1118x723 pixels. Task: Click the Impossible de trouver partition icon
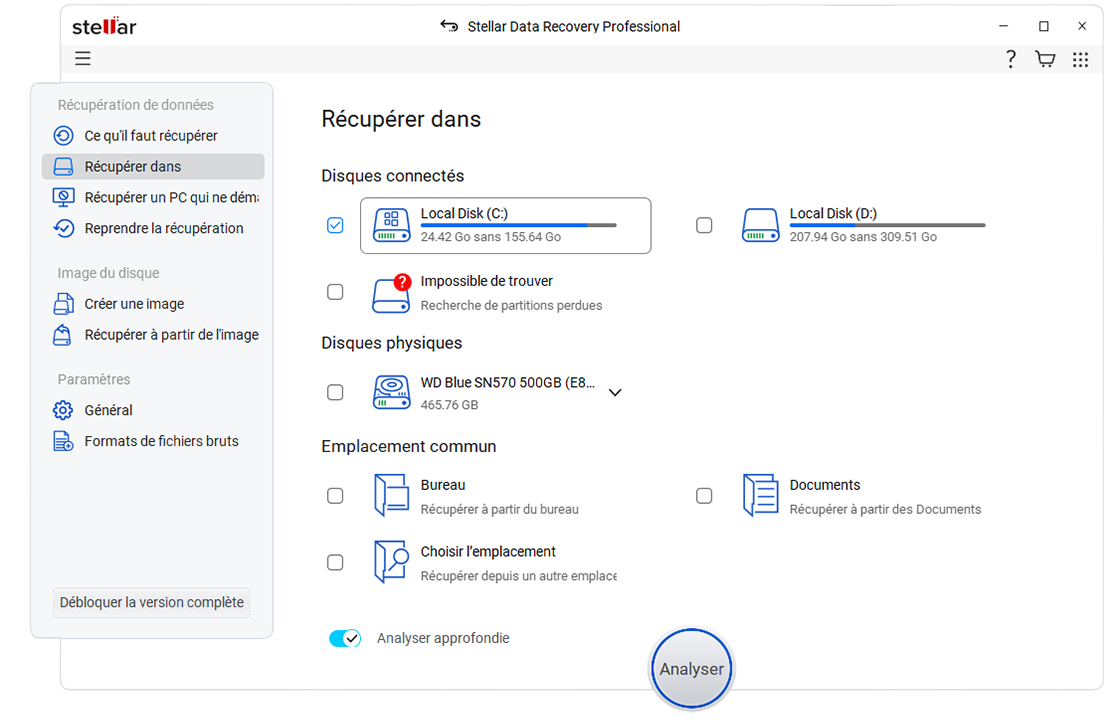pos(391,291)
